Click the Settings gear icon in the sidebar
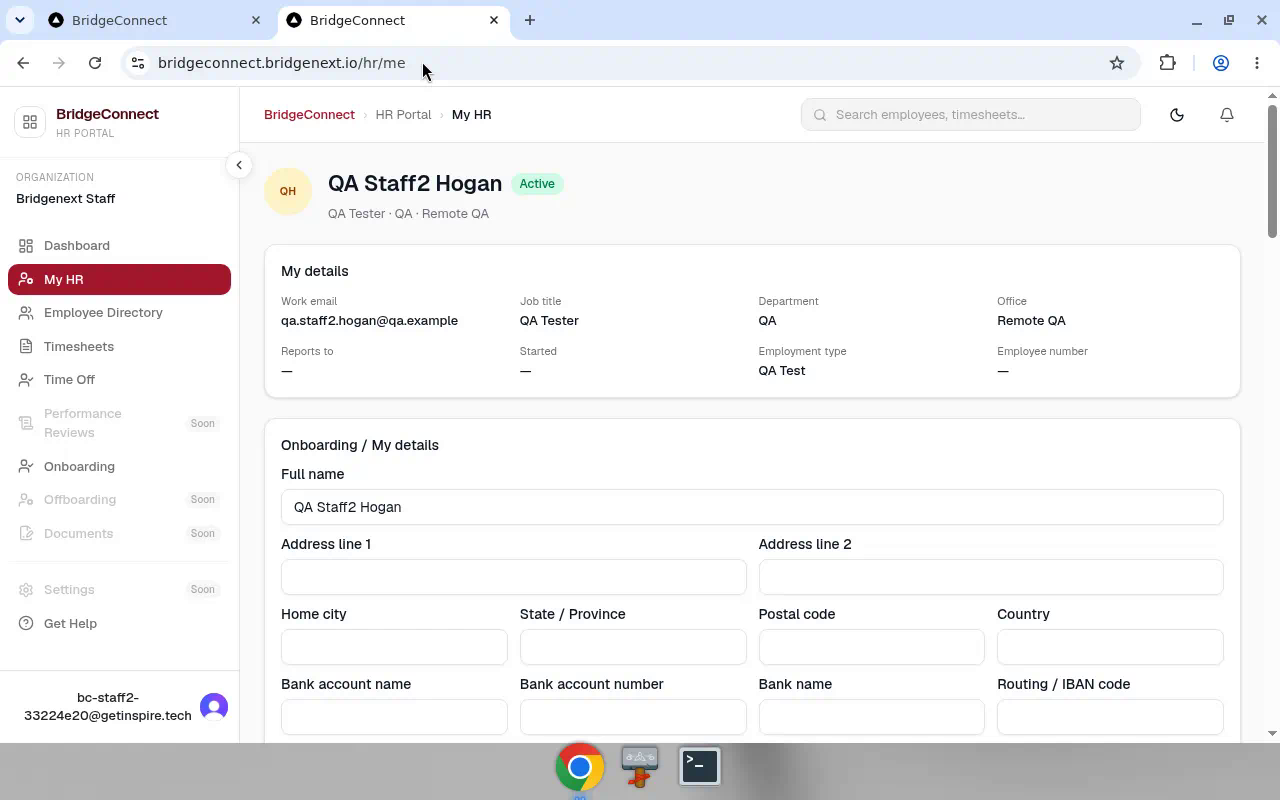The image size is (1280, 800). [26, 590]
